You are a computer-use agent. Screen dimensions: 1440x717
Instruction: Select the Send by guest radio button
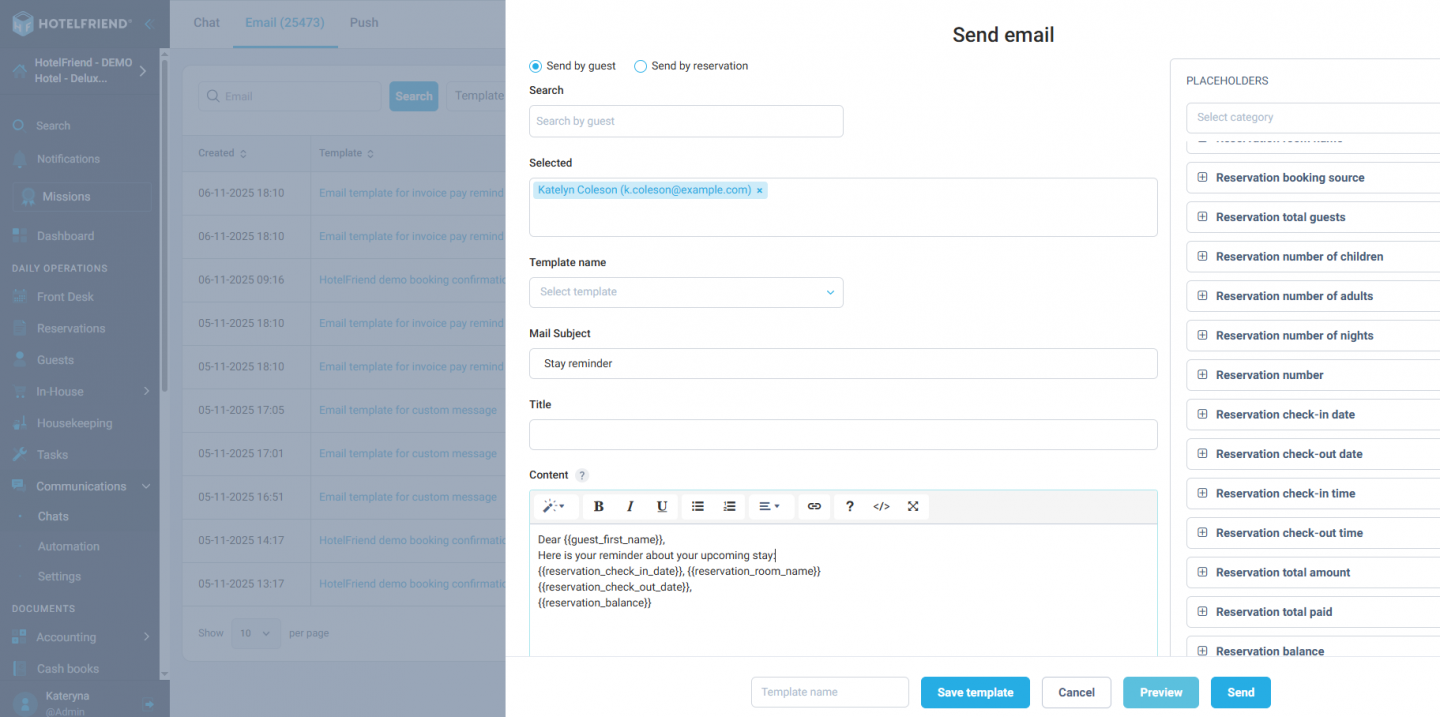[534, 66]
